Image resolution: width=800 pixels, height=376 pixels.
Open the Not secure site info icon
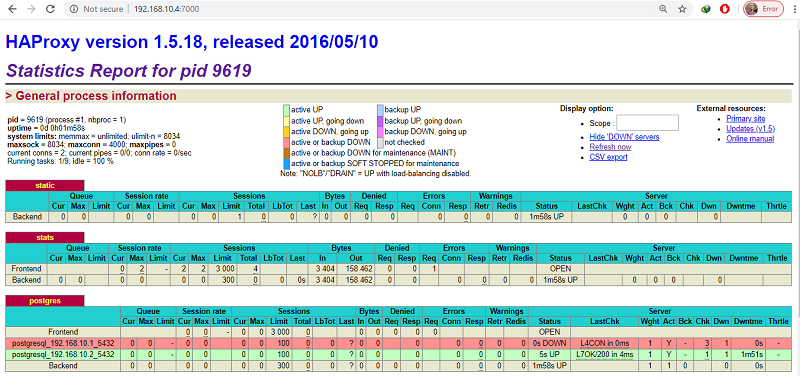73,9
